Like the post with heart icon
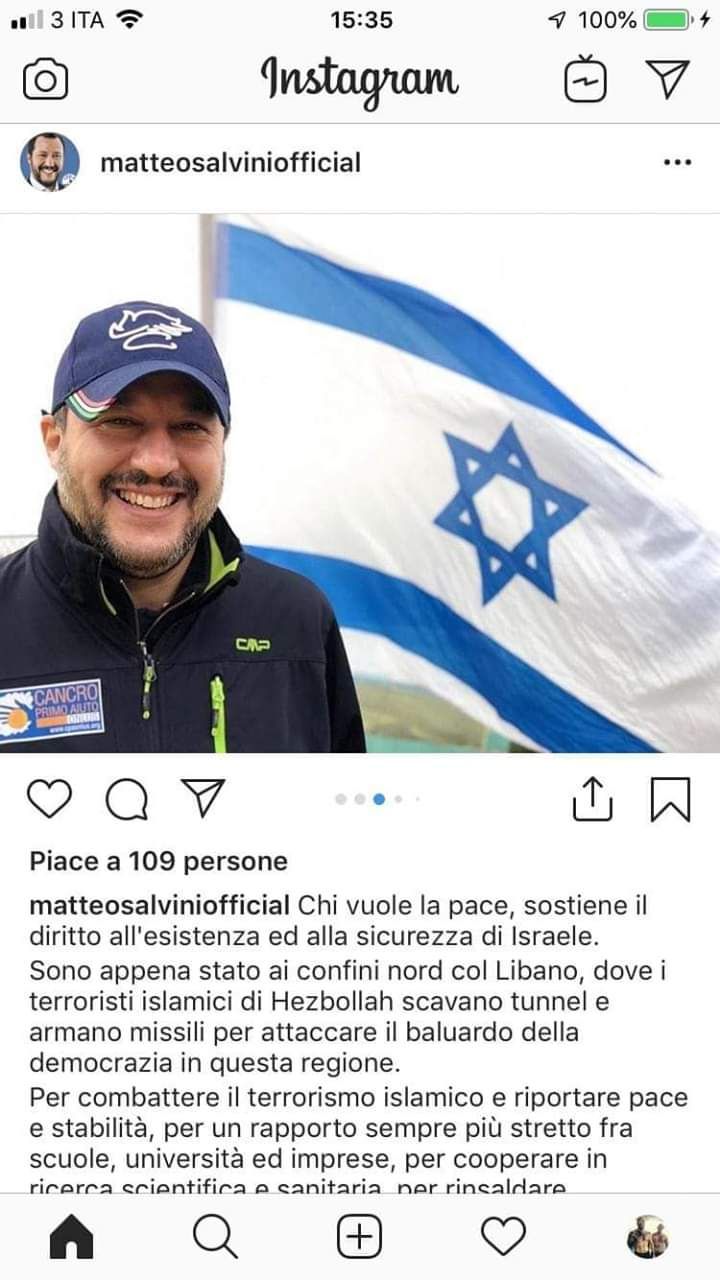 [48, 798]
